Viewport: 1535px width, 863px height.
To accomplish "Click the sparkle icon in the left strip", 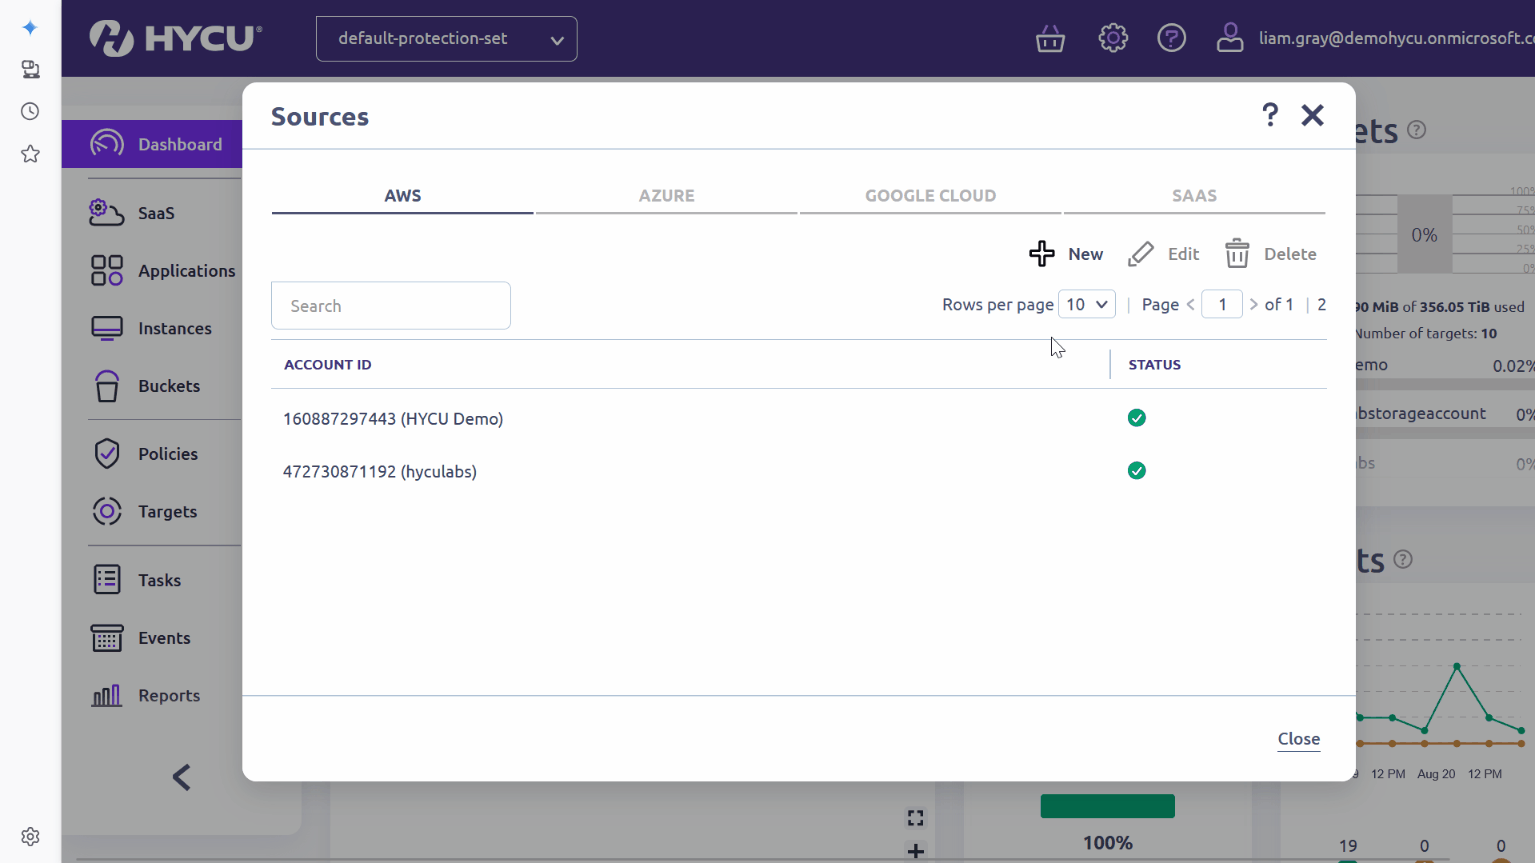I will click(30, 28).
